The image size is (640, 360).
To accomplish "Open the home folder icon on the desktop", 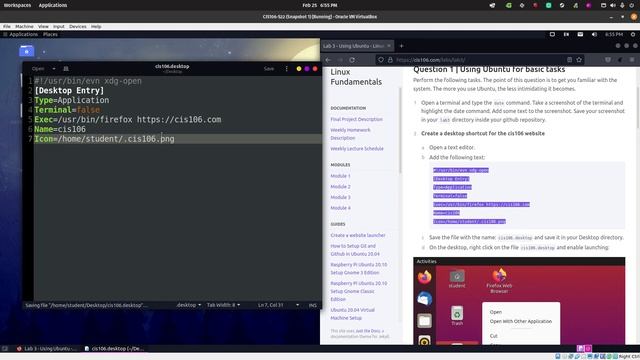I will click(x=27, y=51).
